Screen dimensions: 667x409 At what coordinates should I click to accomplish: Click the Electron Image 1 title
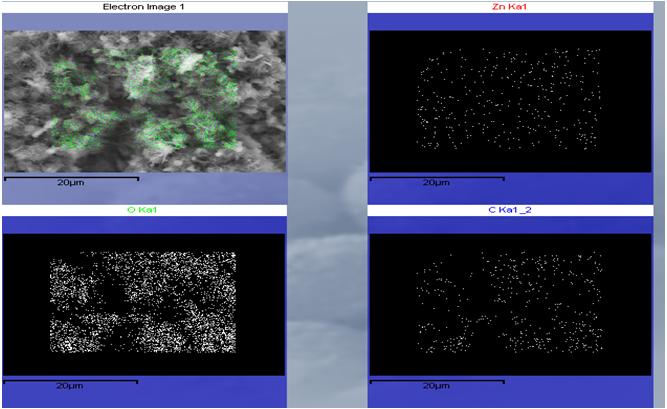(143, 7)
